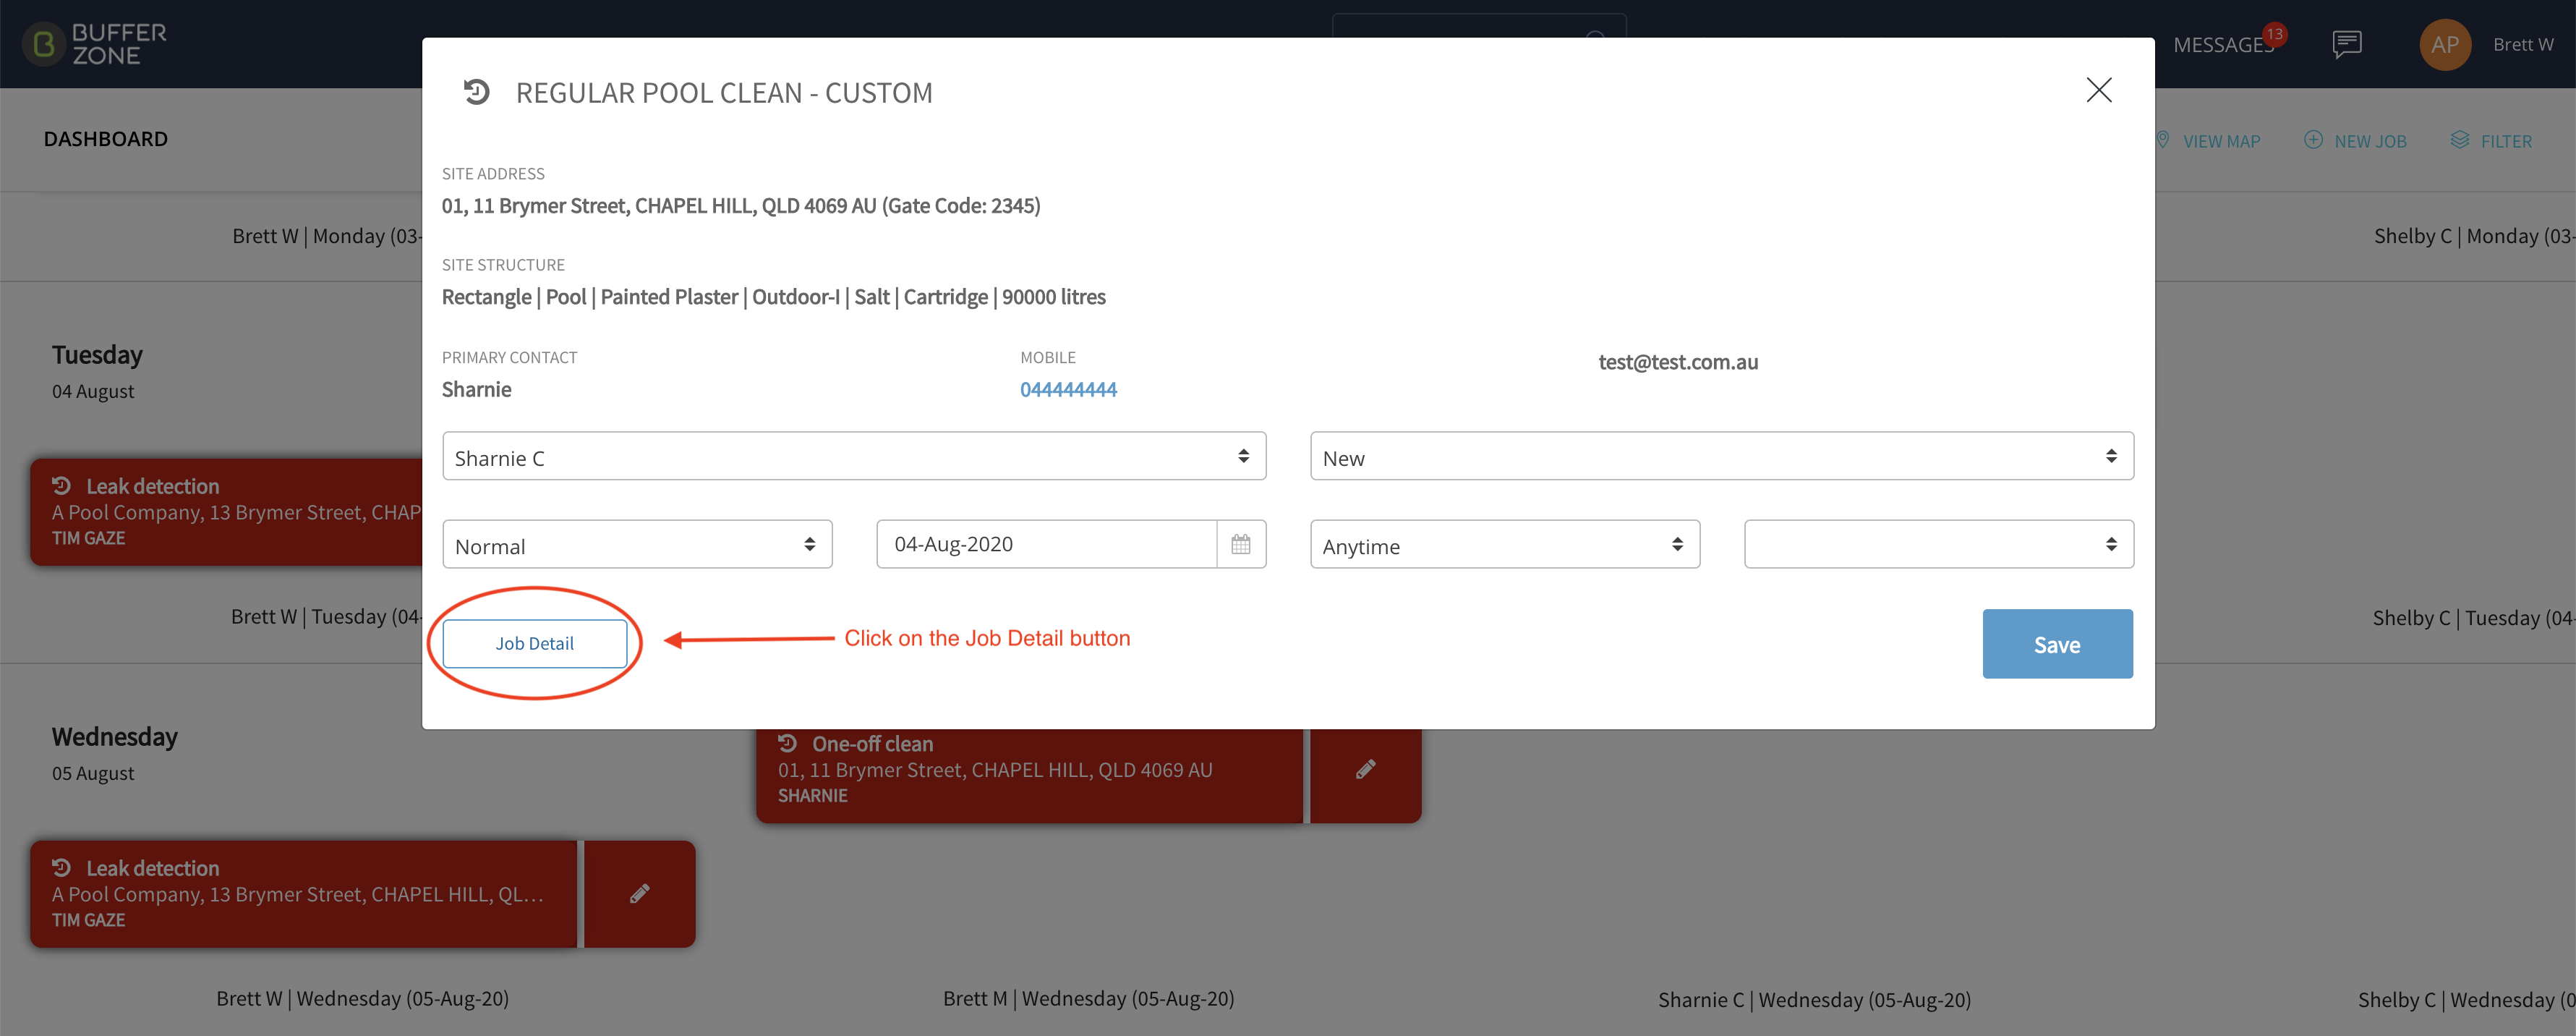Close the Regular Pool Clean dialog

2099,90
